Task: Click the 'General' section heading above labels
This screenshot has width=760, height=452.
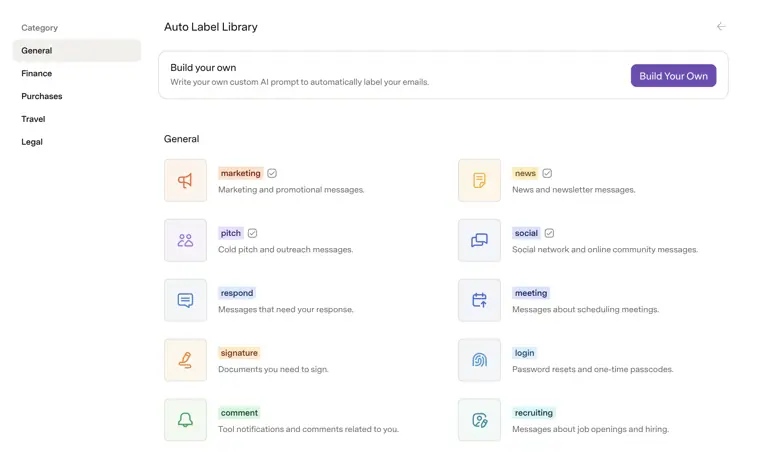Action: click(x=181, y=139)
